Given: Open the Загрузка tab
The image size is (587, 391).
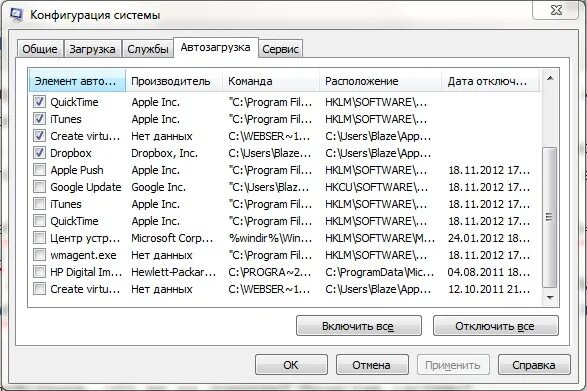Looking at the screenshot, I should tap(92, 49).
